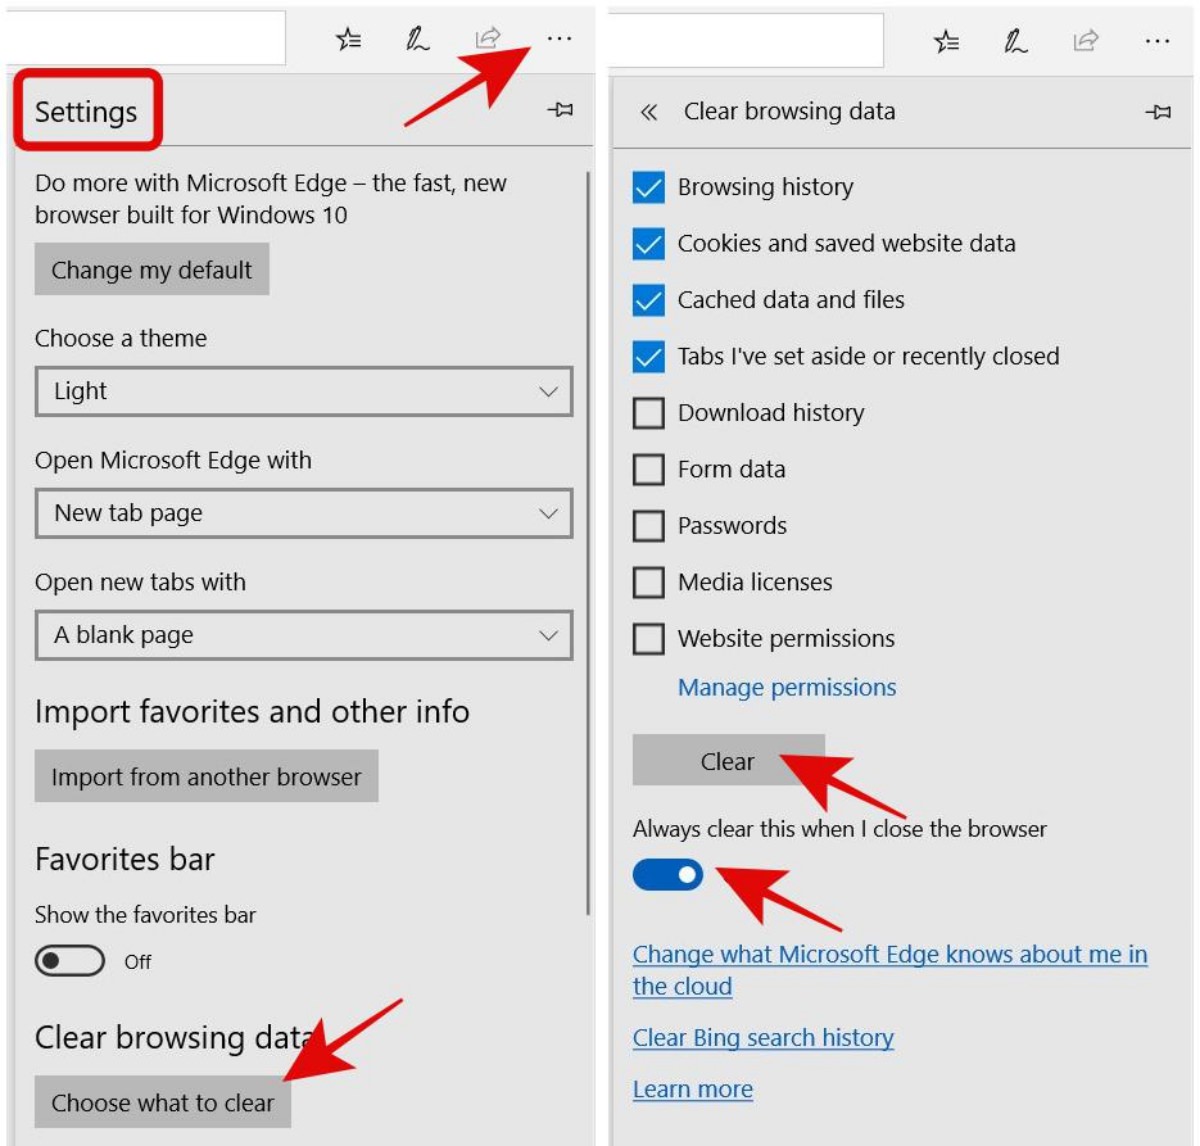Uncheck Browsing history
The image size is (1200, 1146).
[646, 186]
